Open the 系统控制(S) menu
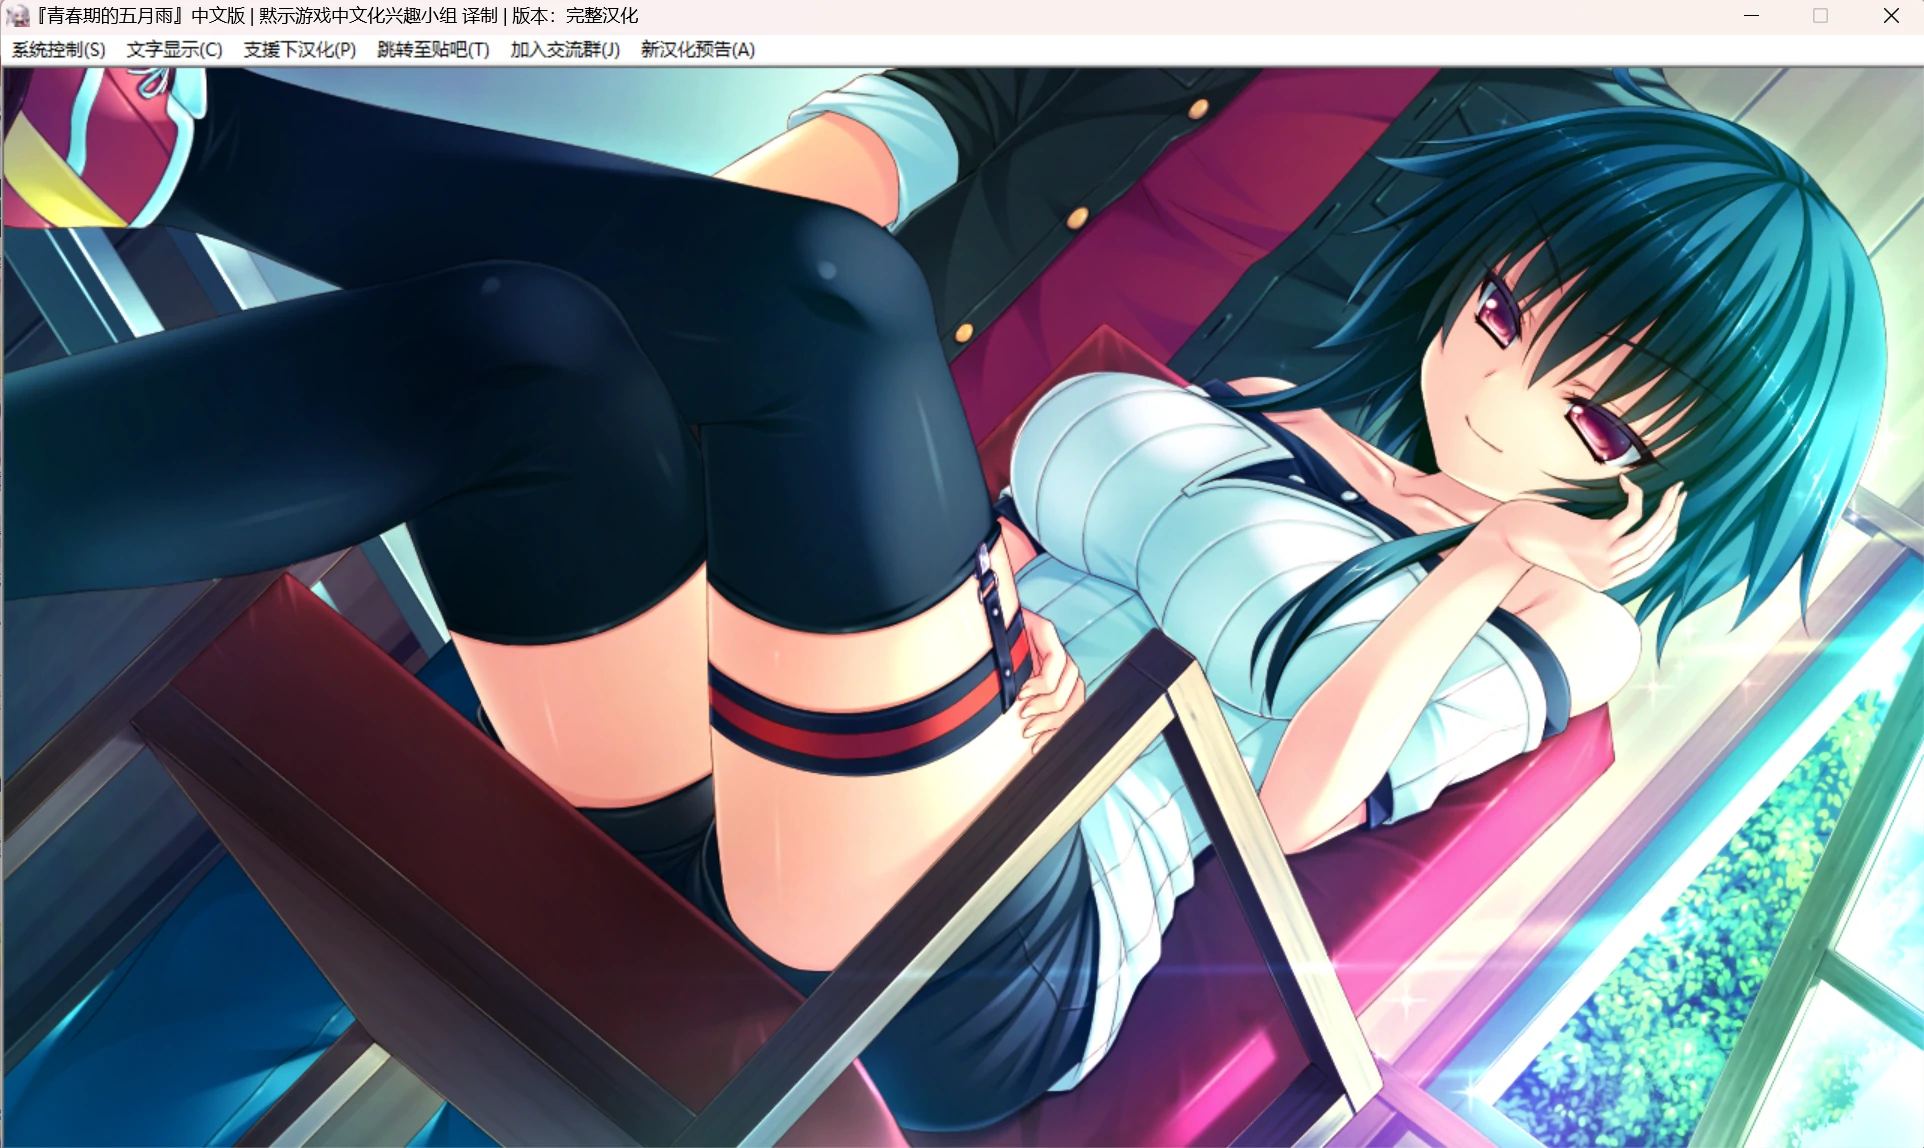 coord(59,50)
